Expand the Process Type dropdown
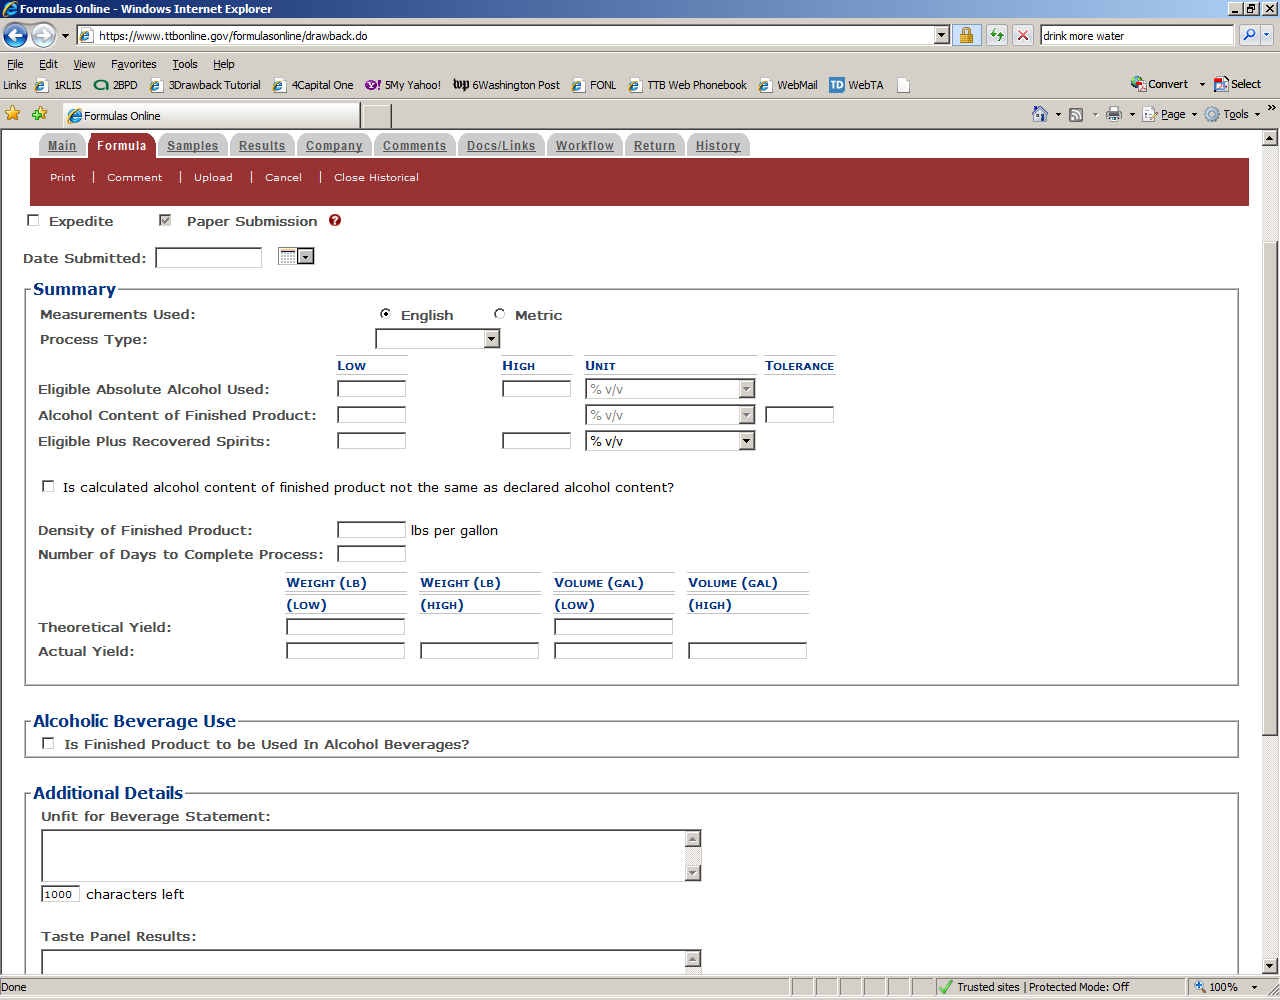The height and width of the screenshot is (1000, 1280). click(491, 340)
